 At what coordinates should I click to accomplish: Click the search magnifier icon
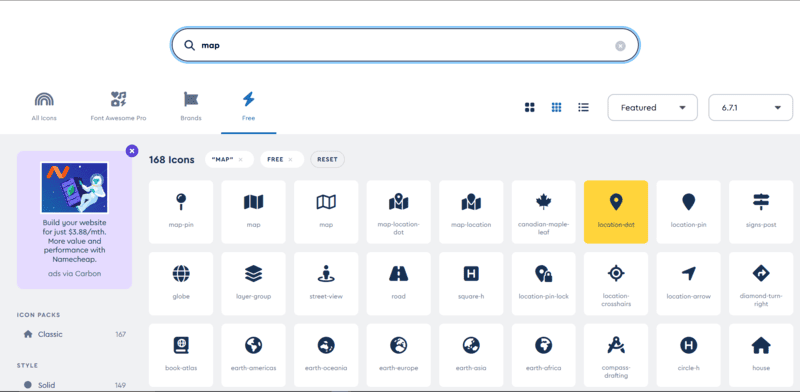point(189,45)
